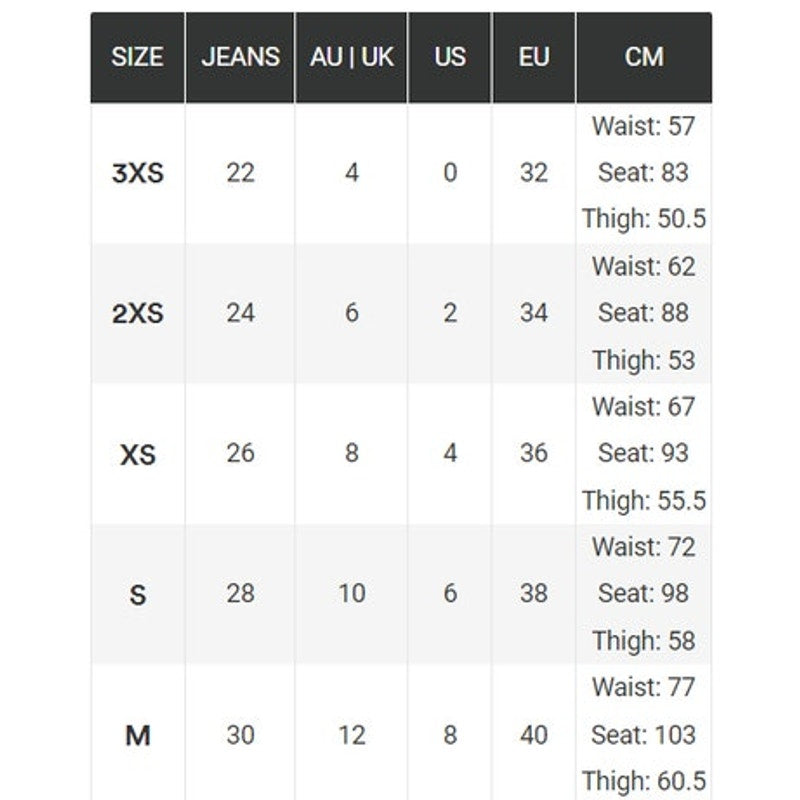The height and width of the screenshot is (800, 800).
Task: Click the CM column header
Action: coord(644,57)
